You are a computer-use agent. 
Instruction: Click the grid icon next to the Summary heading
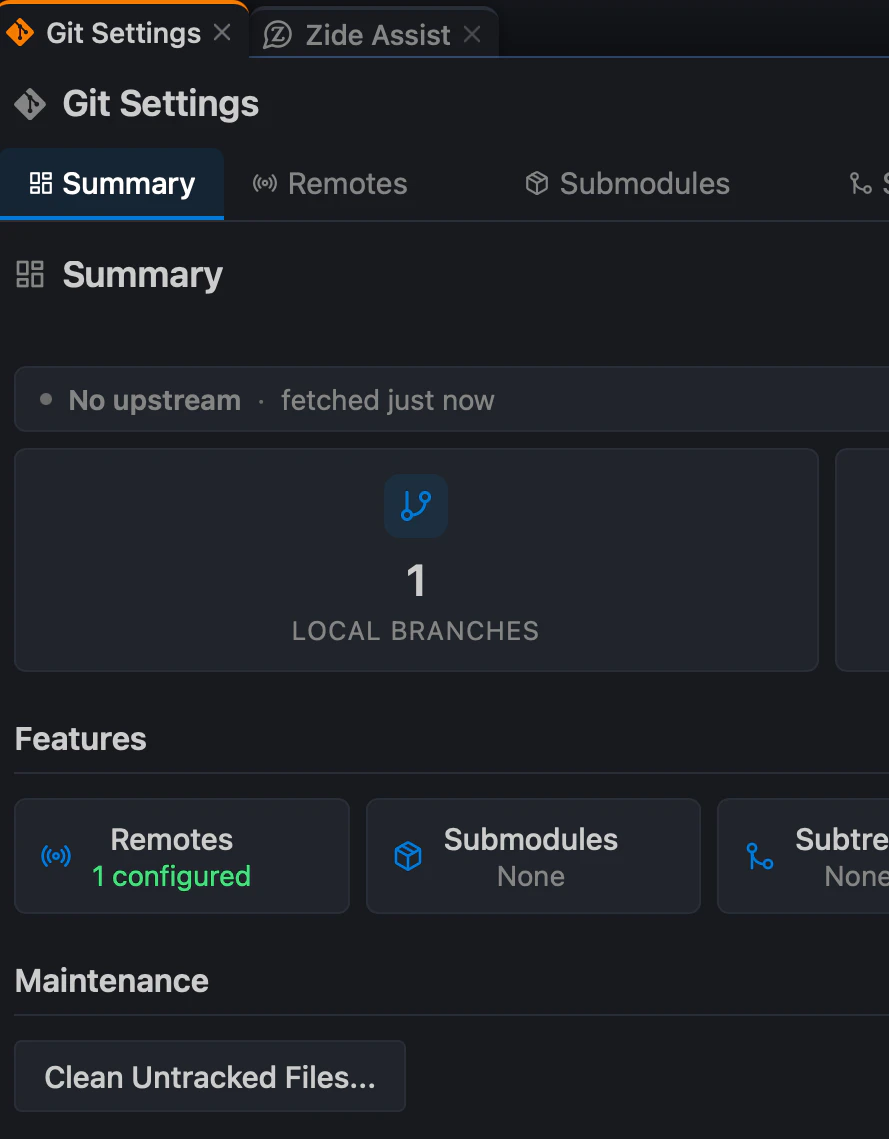tap(30, 275)
